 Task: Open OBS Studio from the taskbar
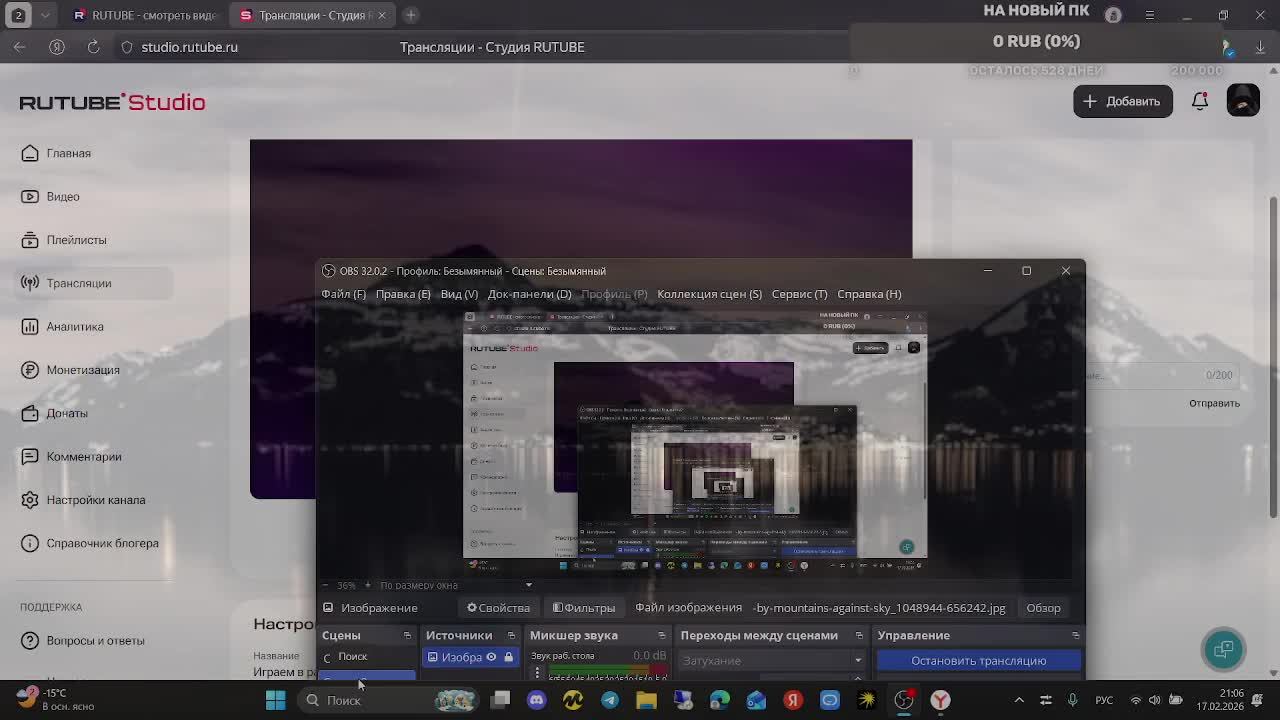click(904, 700)
